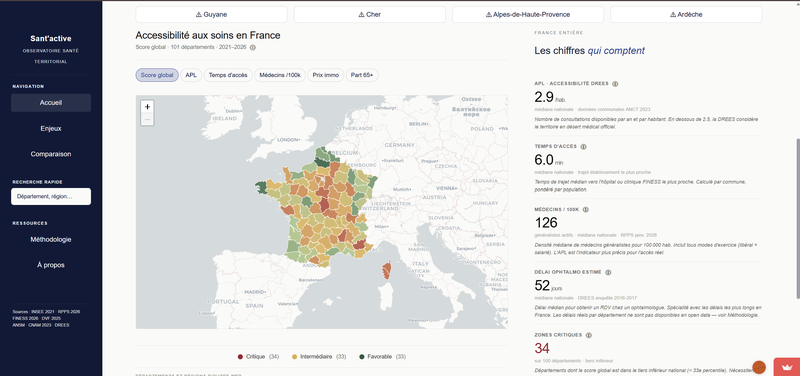
Task: Click the orange round floating button
Action: pos(759,367)
